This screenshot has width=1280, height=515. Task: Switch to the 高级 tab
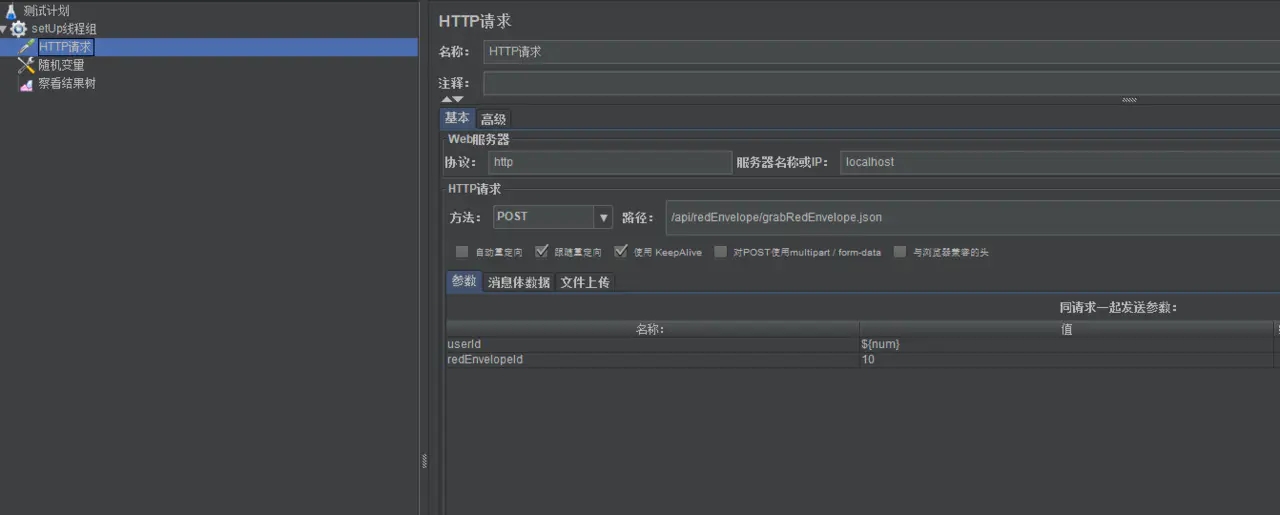coord(493,119)
